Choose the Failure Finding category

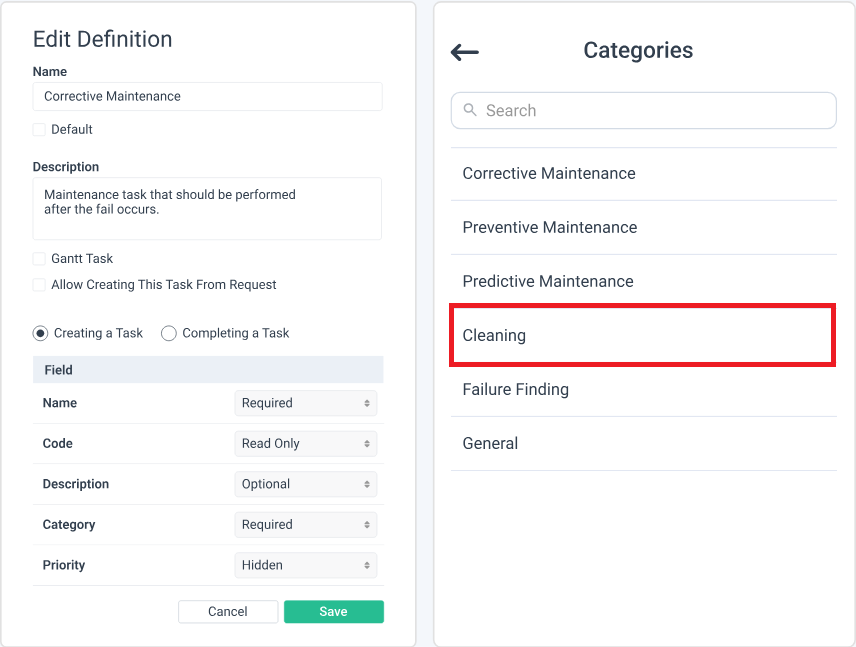click(x=515, y=390)
